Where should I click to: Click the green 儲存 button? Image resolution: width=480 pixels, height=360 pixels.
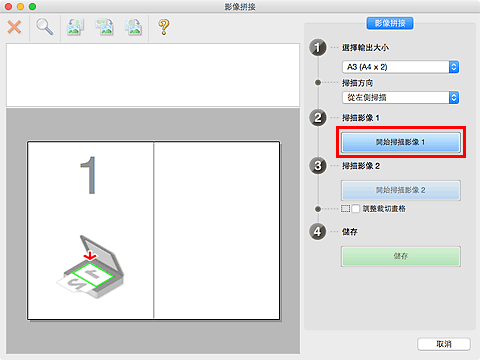401,256
